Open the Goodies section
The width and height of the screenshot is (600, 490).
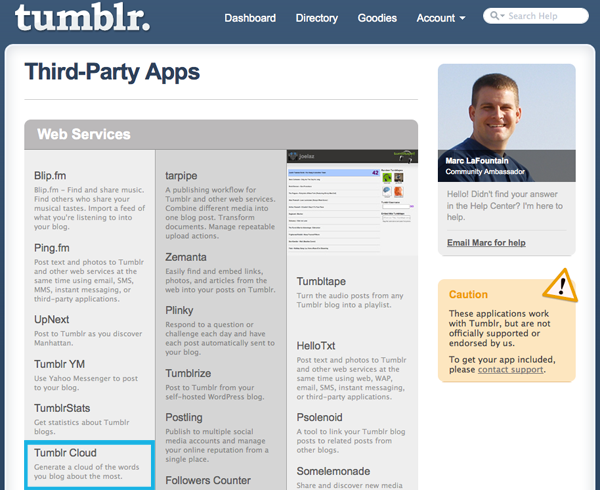377,18
